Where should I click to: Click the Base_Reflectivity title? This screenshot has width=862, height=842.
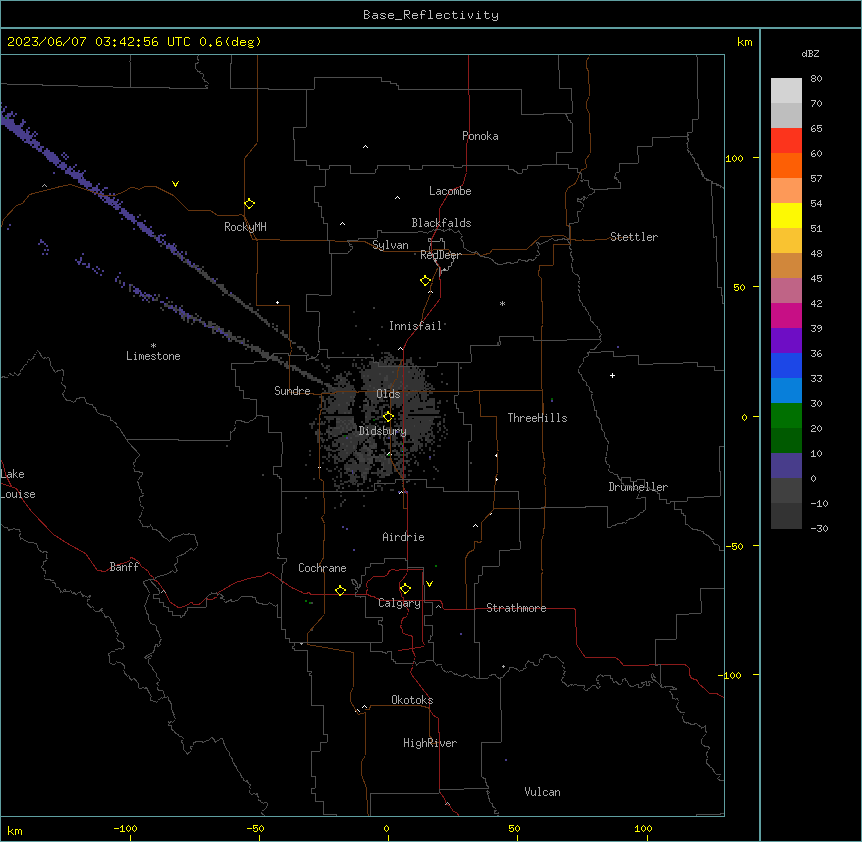pyautogui.click(x=431, y=15)
